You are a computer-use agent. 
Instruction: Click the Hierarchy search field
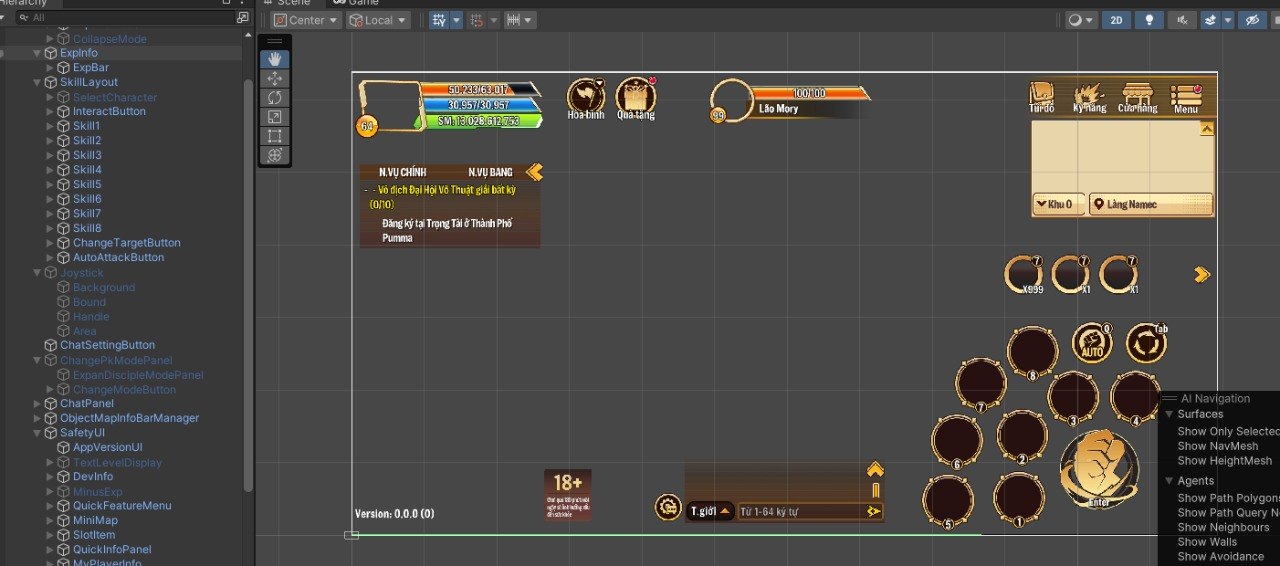click(125, 18)
